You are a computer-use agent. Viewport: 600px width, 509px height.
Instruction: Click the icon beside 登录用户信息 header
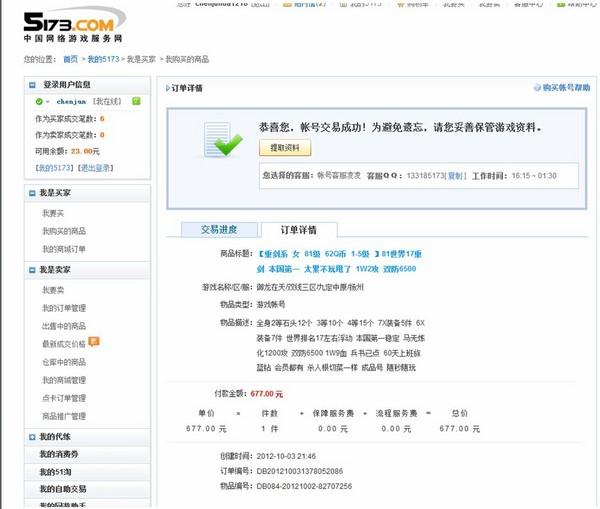(x=33, y=85)
